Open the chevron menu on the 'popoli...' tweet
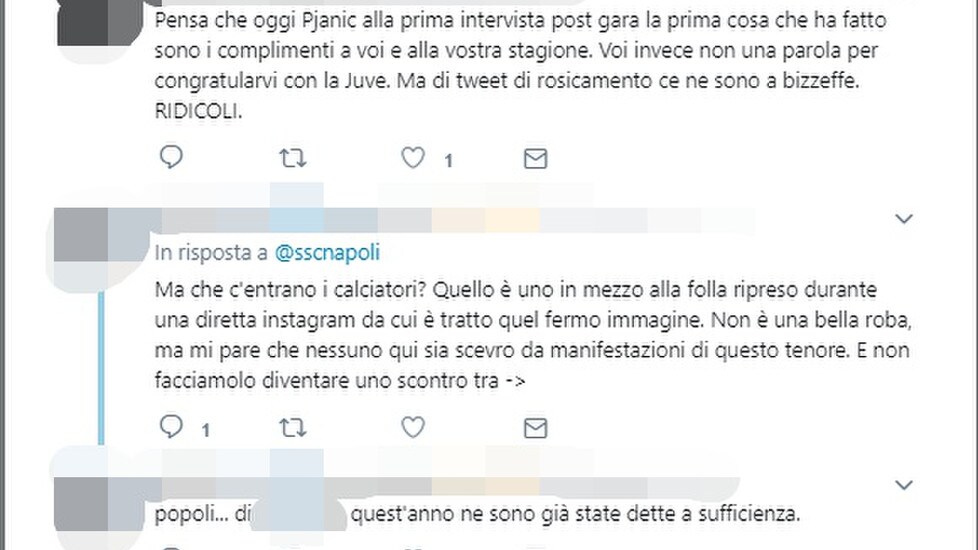The width and height of the screenshot is (978, 550). click(x=904, y=485)
